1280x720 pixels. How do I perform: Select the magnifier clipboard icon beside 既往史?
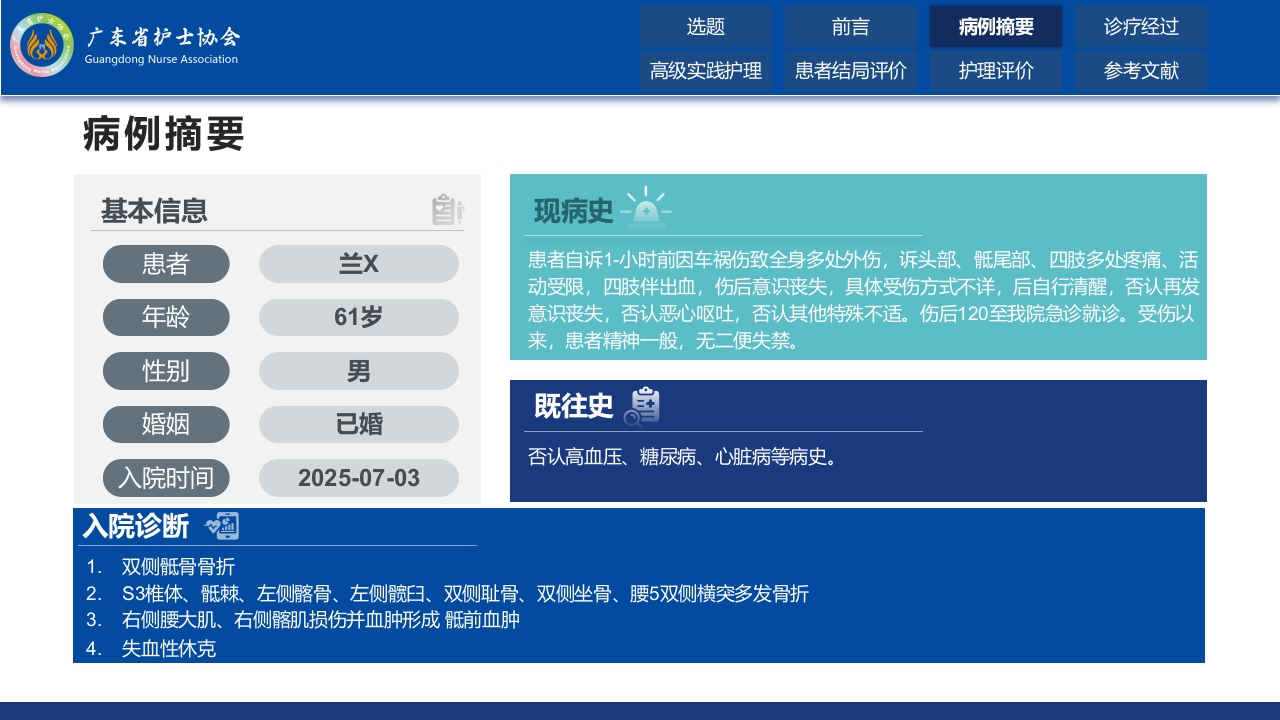click(645, 405)
